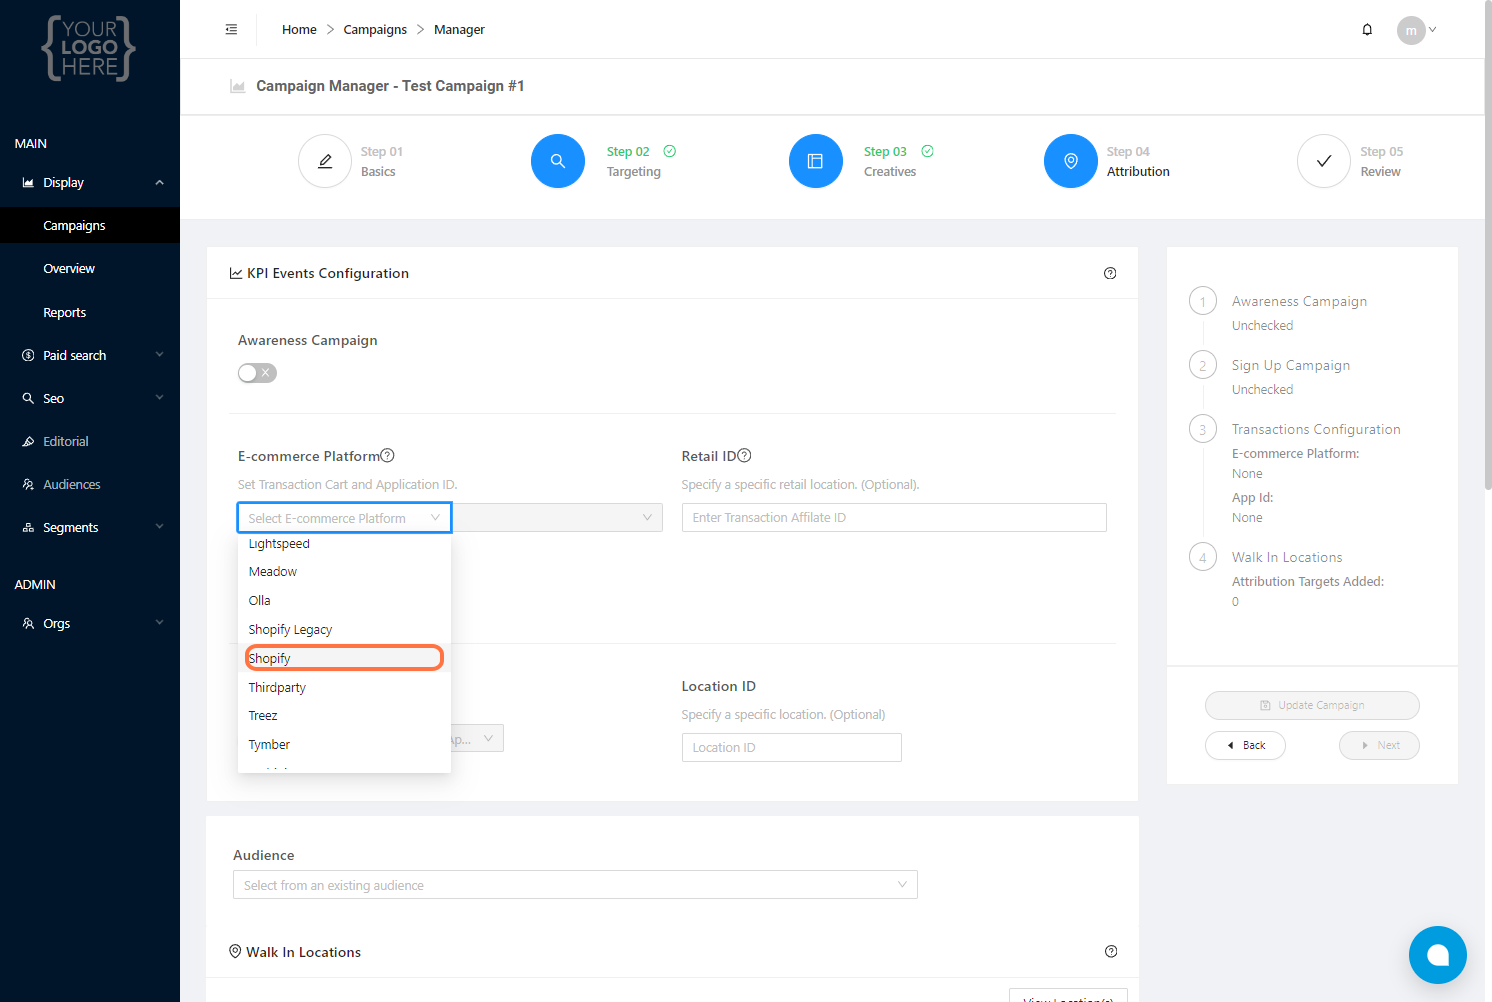Image resolution: width=1492 pixels, height=1002 pixels.
Task: Expand the Audience selection dropdown
Action: (575, 885)
